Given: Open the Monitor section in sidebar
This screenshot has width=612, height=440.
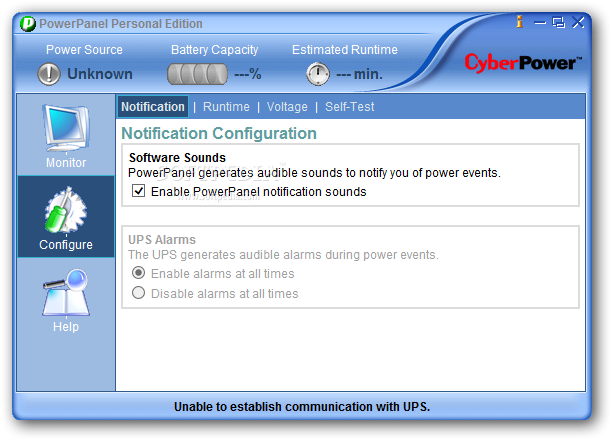Looking at the screenshot, I should 66,136.
